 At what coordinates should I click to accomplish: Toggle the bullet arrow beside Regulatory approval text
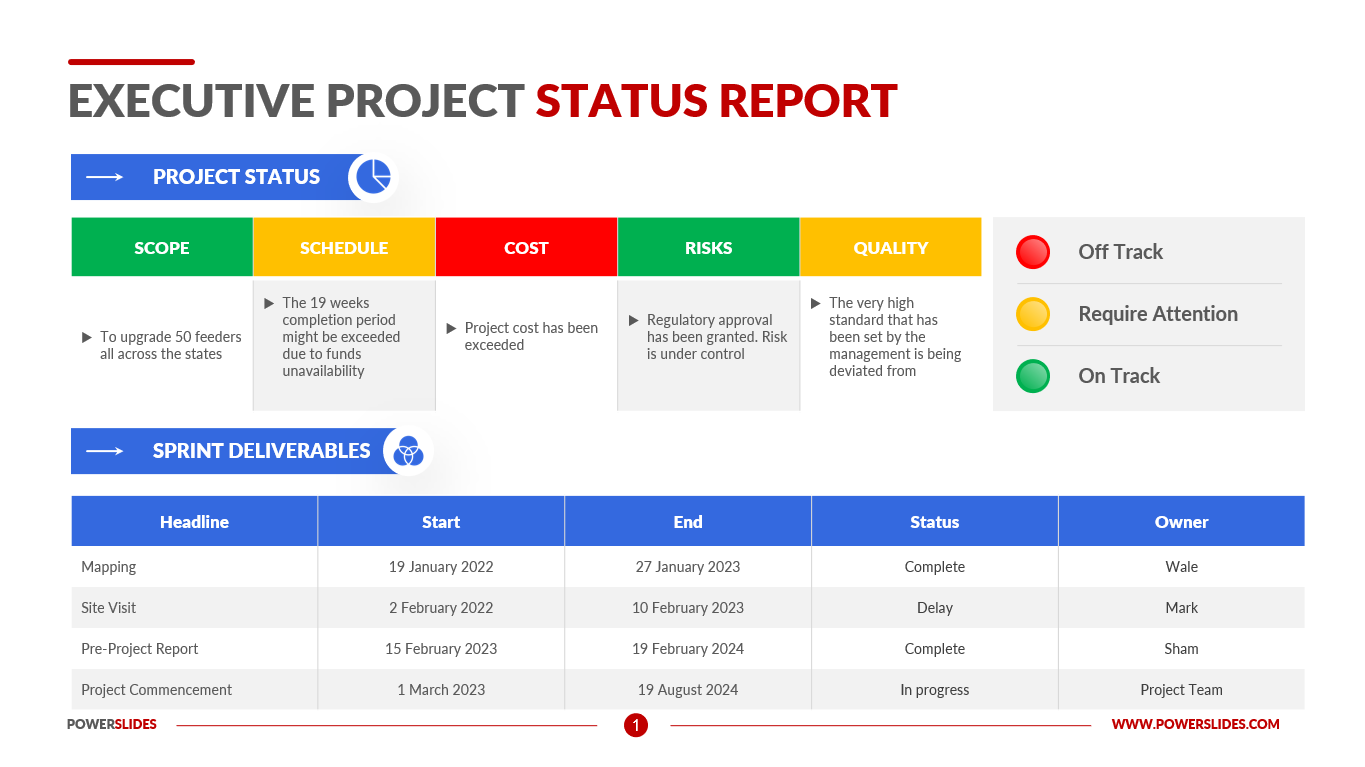pyautogui.click(x=632, y=320)
